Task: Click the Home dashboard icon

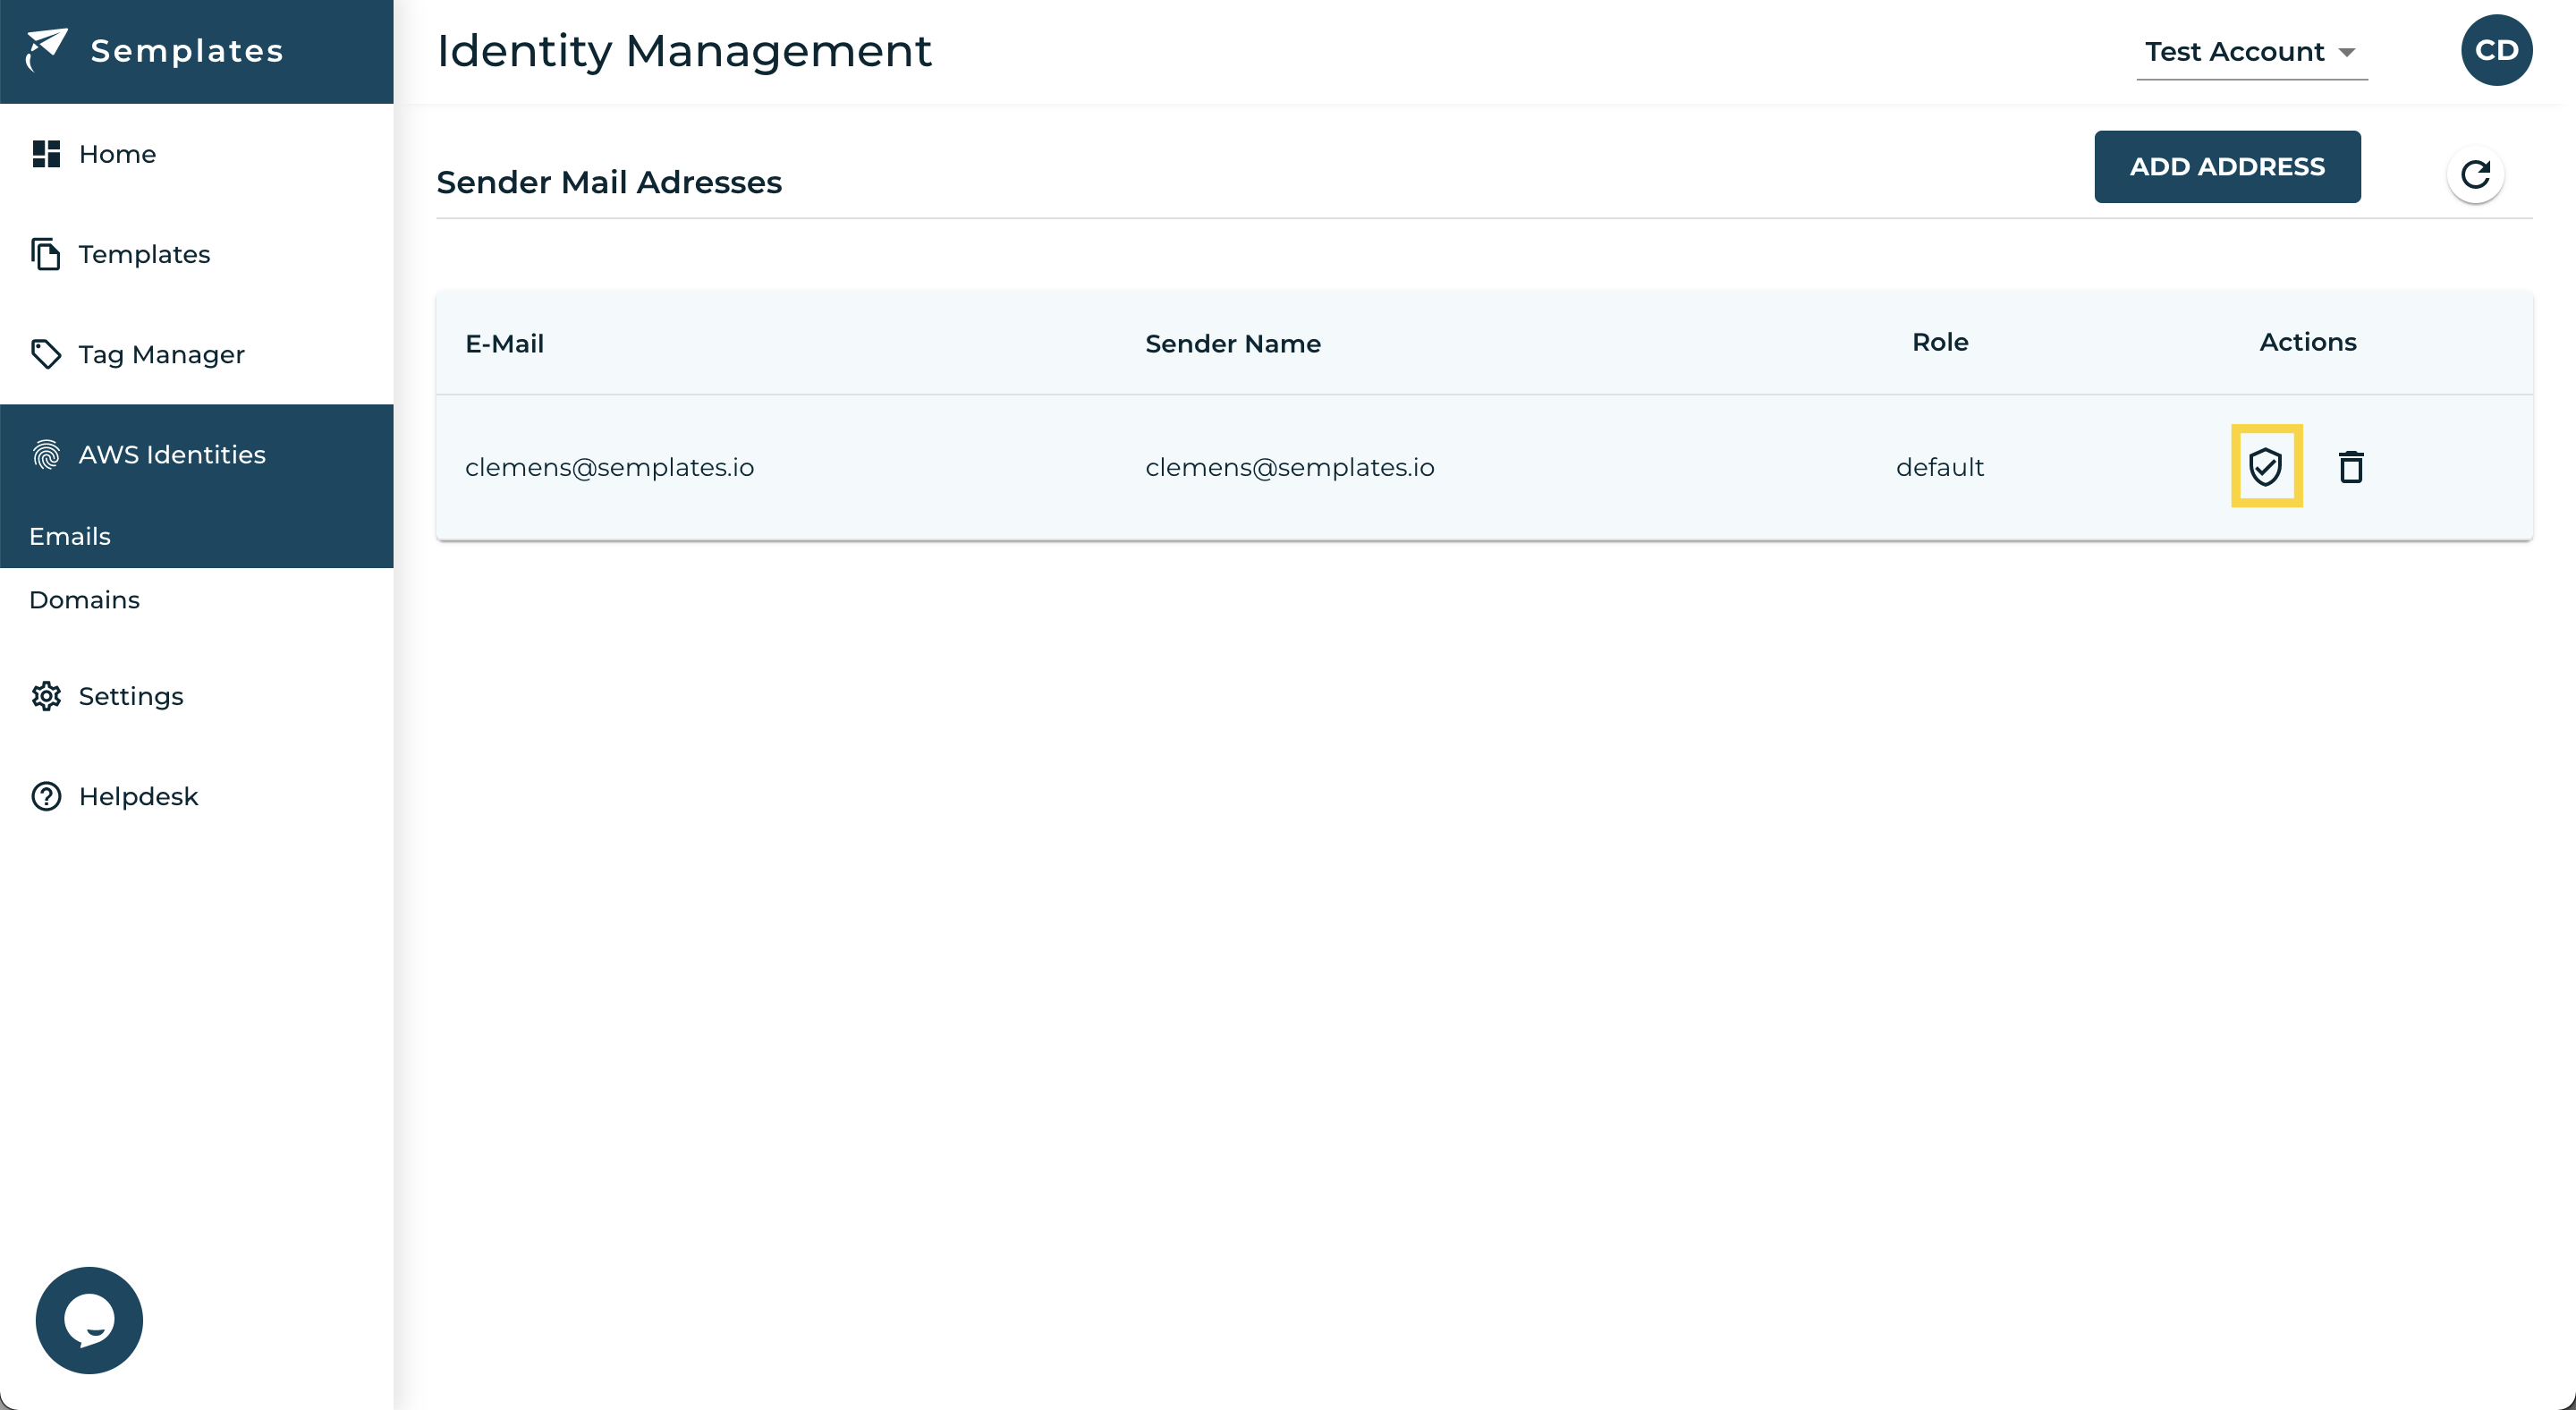Action: 46,154
